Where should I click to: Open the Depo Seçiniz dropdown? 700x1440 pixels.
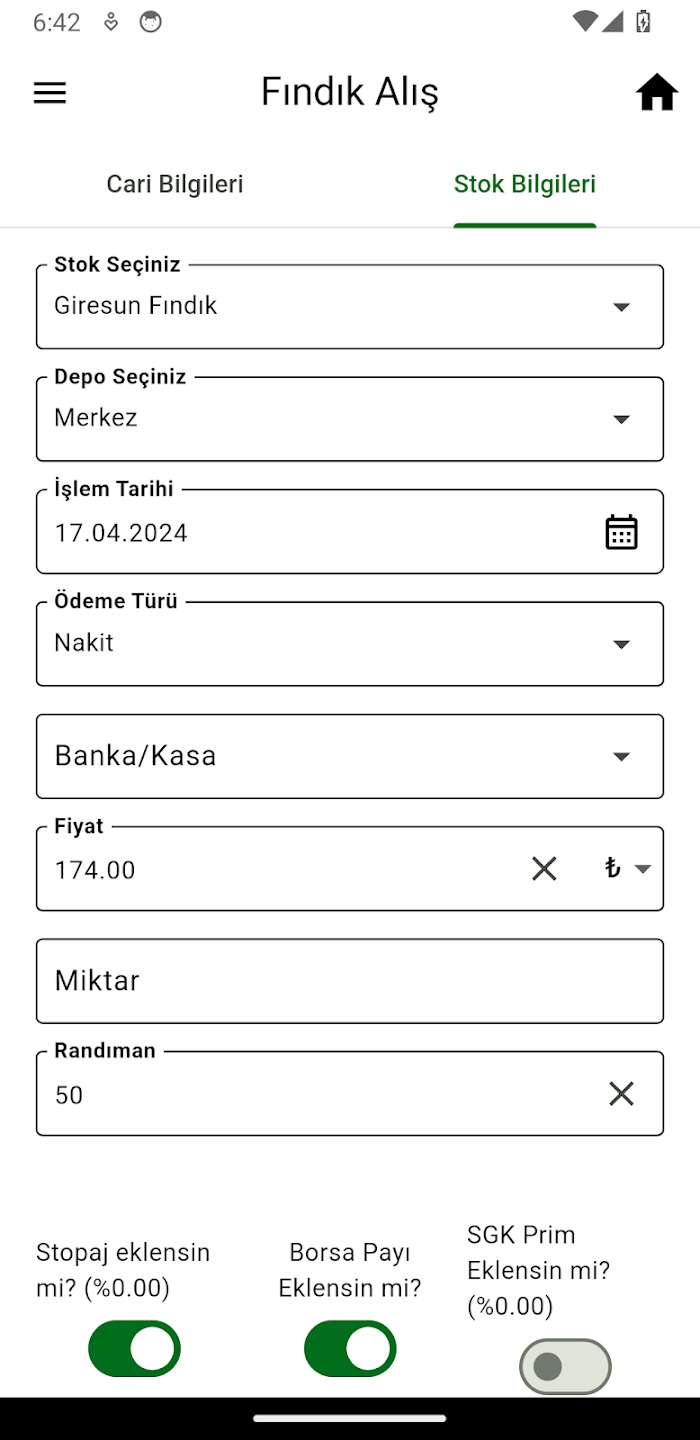point(621,419)
